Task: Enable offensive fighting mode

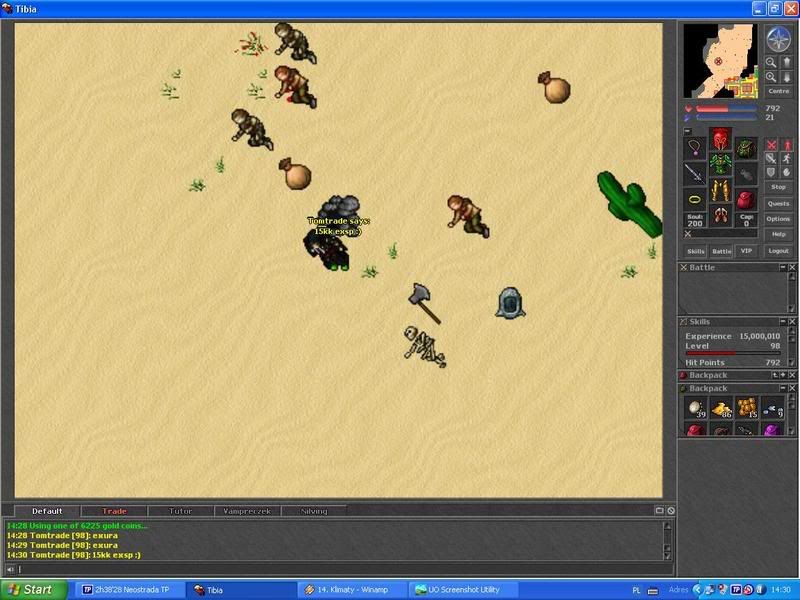Action: click(771, 145)
